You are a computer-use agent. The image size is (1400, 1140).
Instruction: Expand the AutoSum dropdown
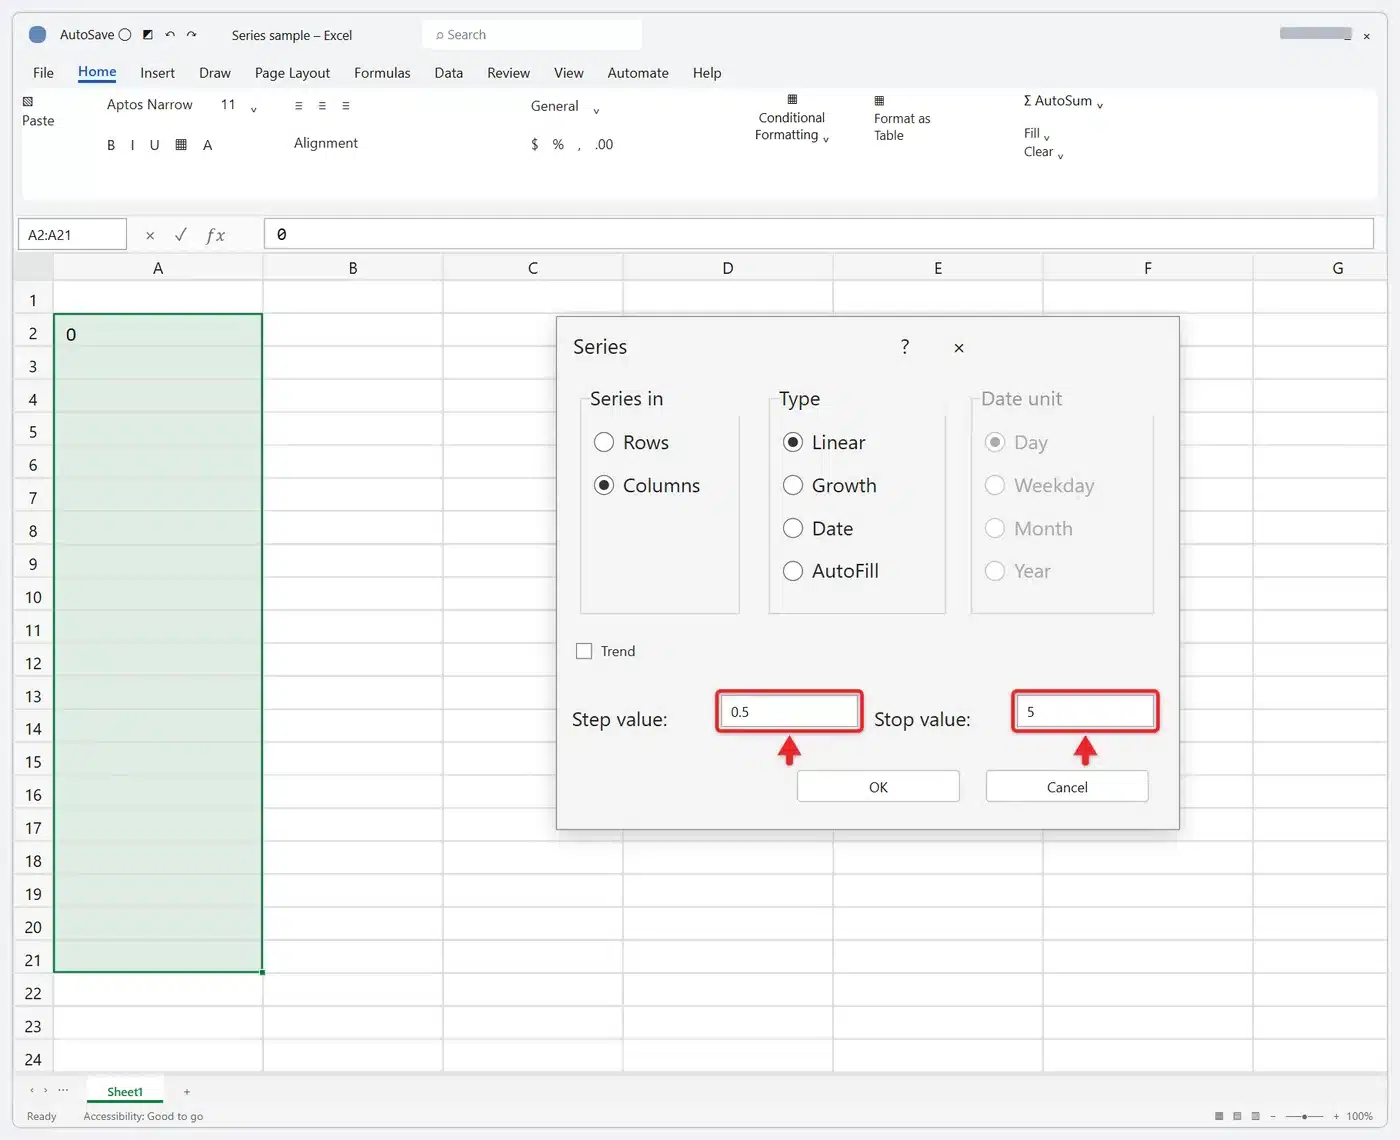(x=1099, y=104)
